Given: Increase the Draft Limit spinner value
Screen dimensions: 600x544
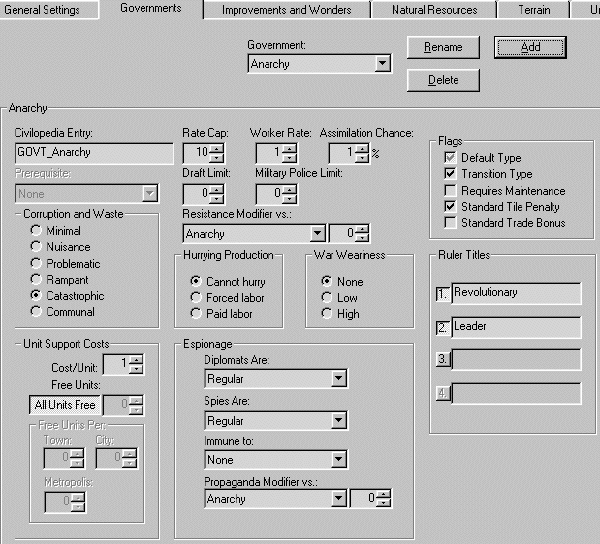Looking at the screenshot, I should click(217, 188).
